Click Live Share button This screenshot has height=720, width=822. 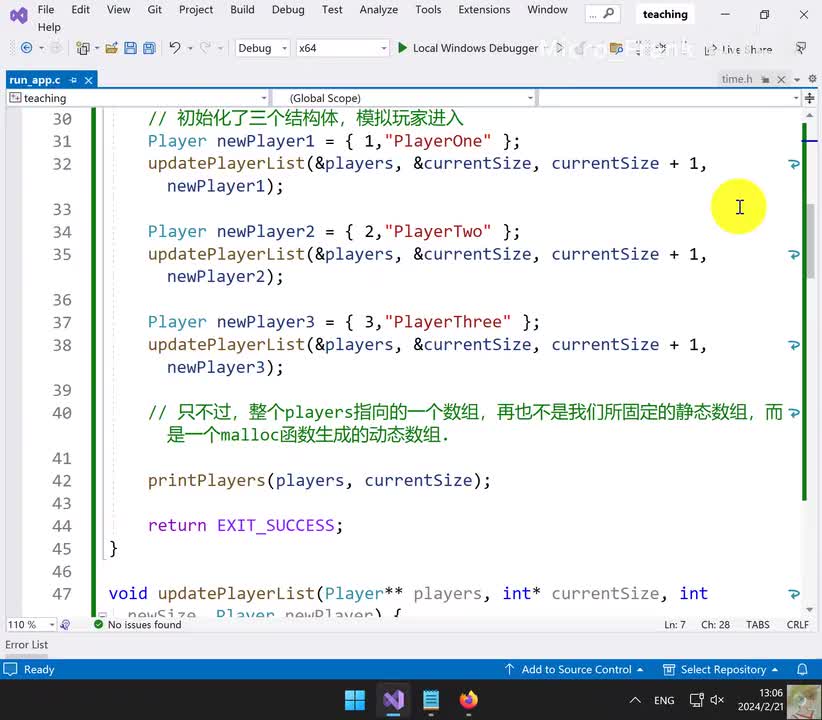coord(738,49)
